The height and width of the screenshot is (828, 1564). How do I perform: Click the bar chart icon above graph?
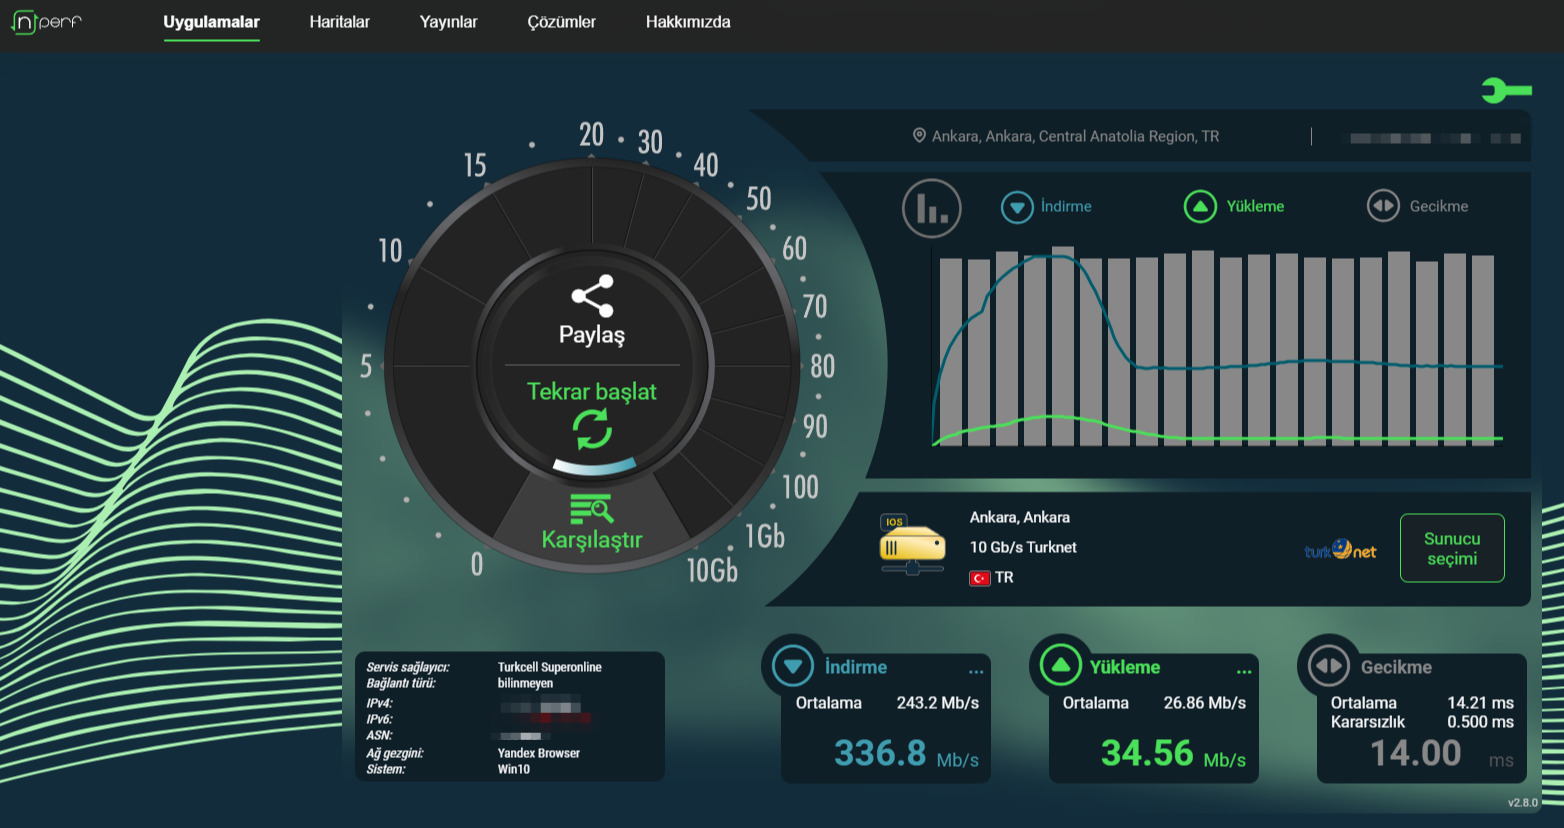coord(931,208)
